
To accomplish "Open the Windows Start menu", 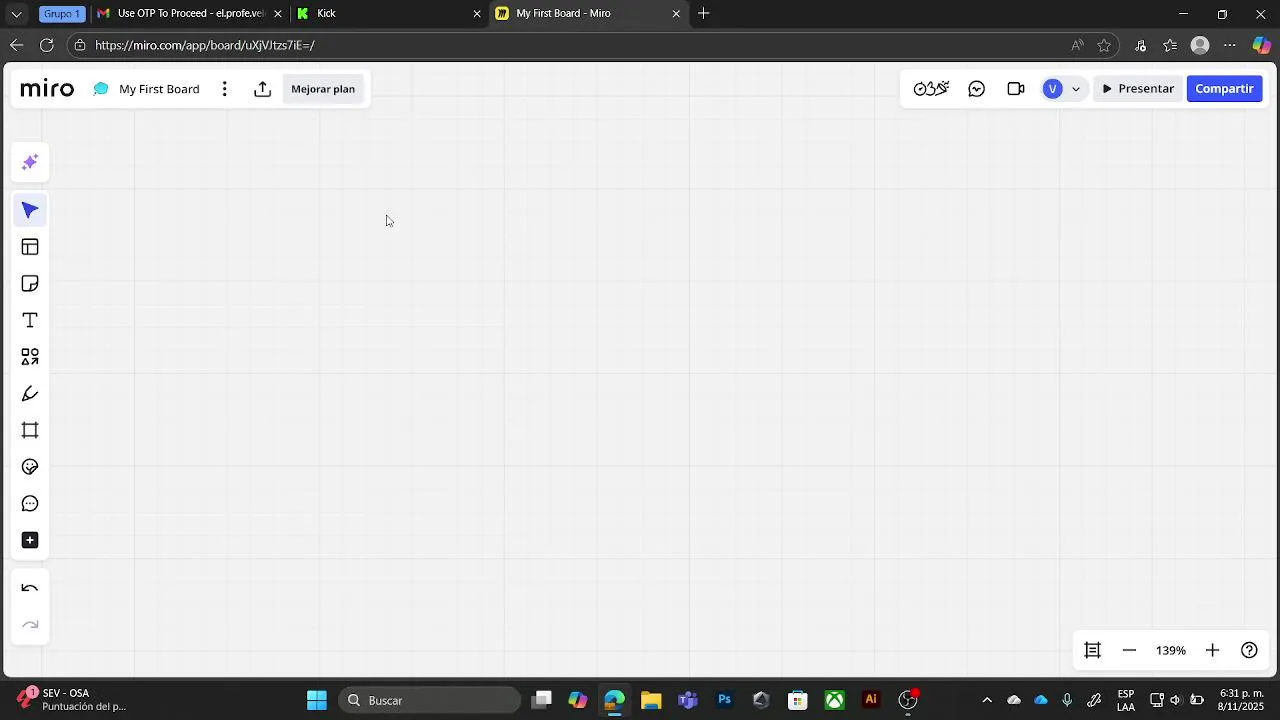I will [317, 700].
